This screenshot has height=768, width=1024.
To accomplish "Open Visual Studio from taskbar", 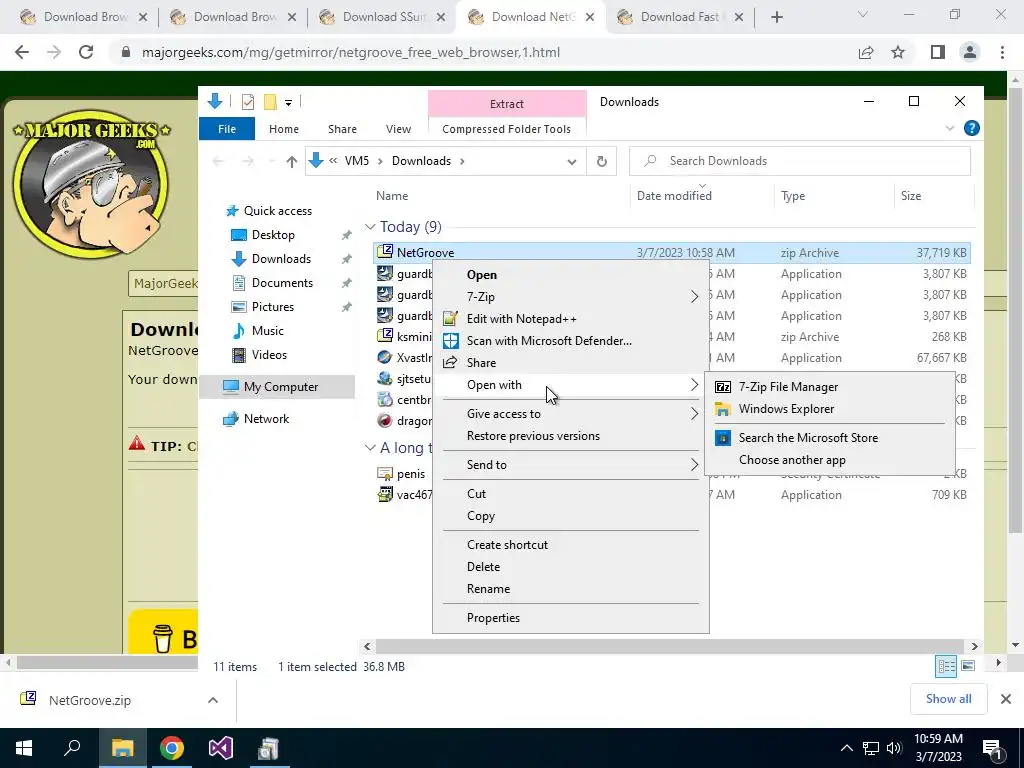I will pyautogui.click(x=220, y=748).
